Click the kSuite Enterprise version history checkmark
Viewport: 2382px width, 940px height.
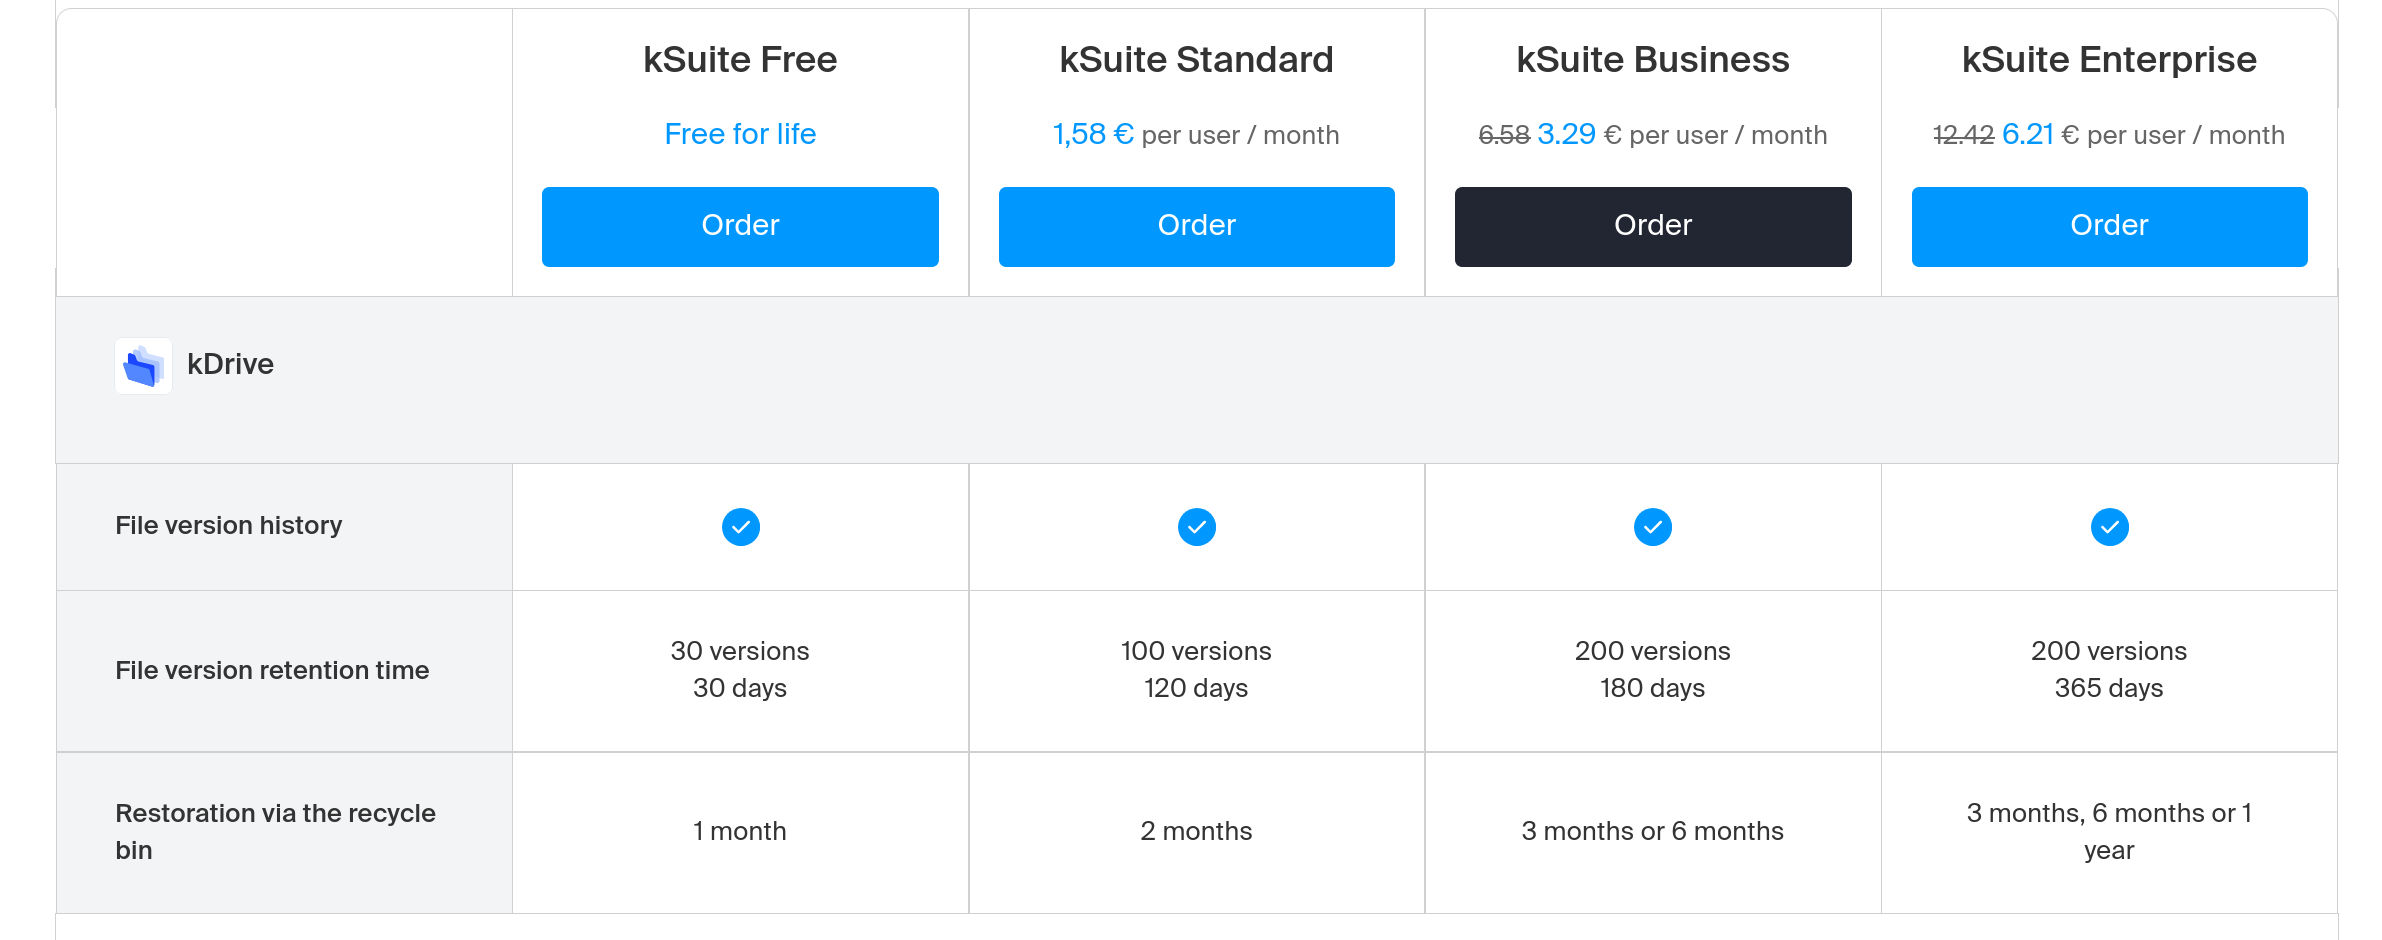pyautogui.click(x=2109, y=527)
